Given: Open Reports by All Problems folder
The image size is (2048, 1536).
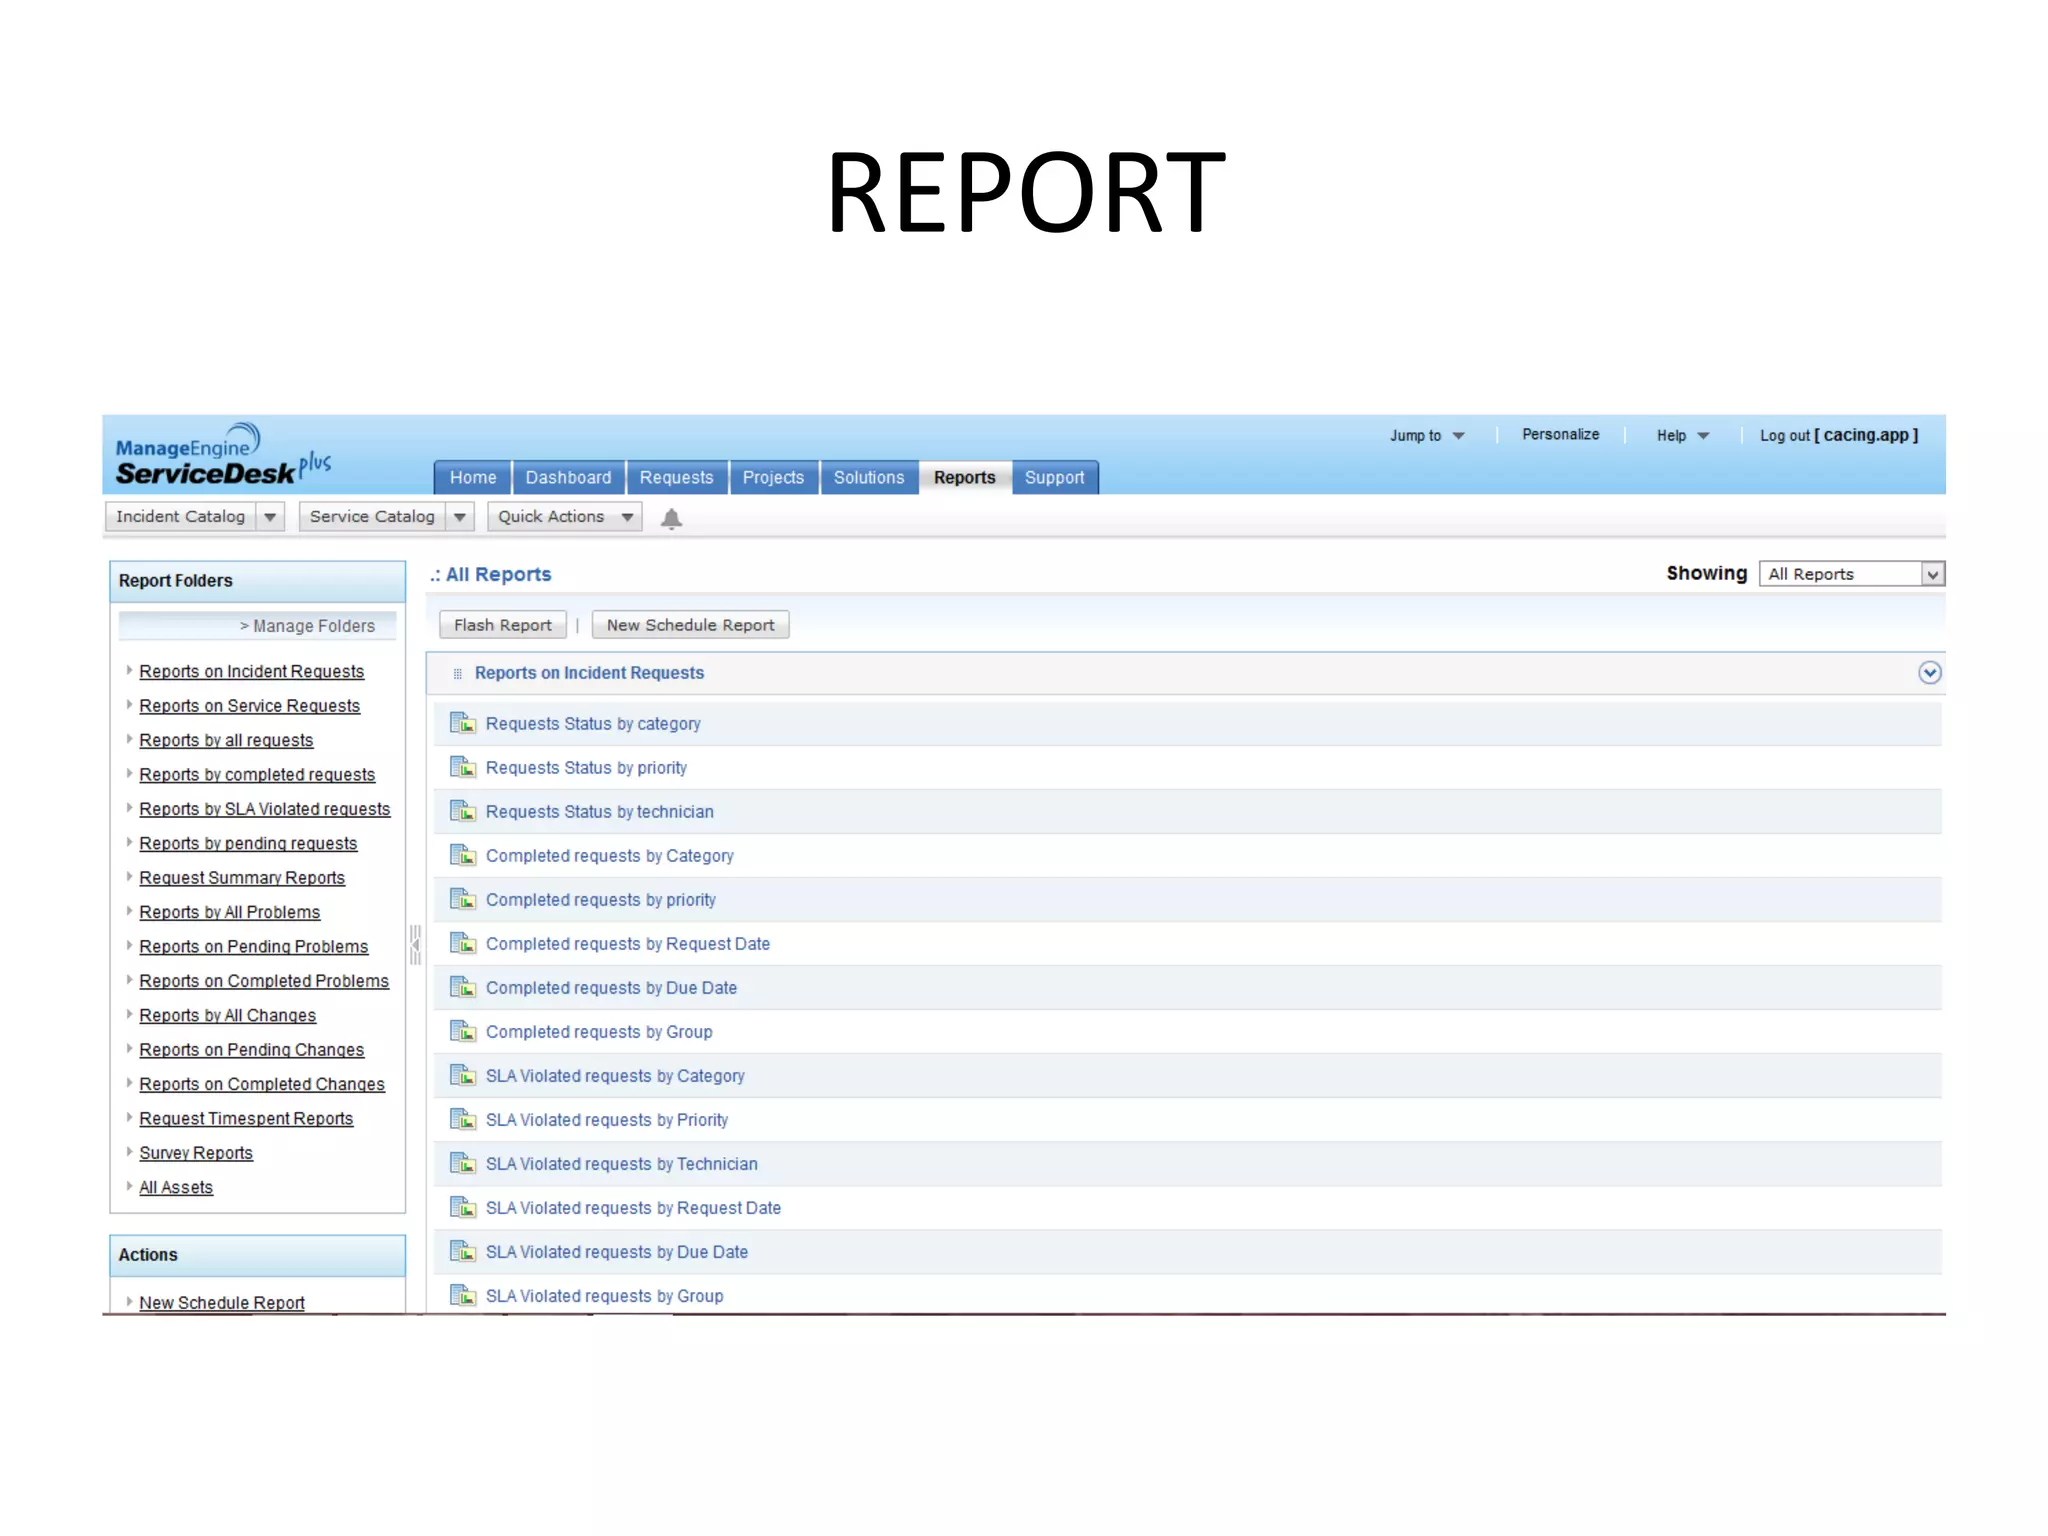Looking at the screenshot, I should tap(230, 912).
